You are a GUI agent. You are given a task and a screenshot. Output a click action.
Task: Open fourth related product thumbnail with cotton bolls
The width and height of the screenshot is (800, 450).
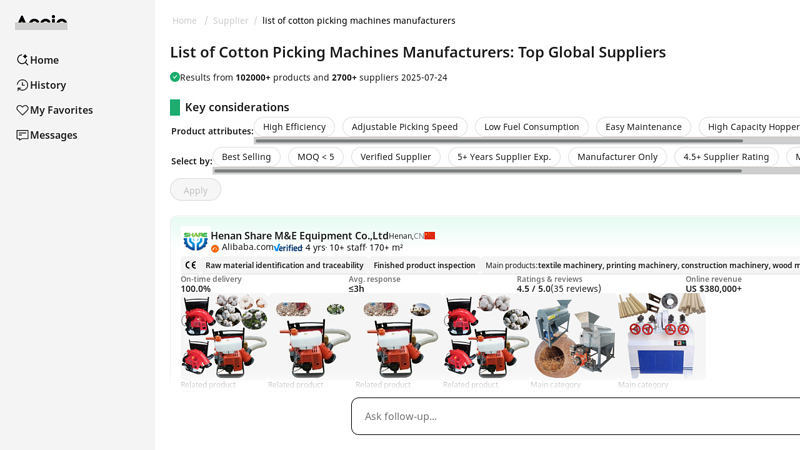pyautogui.click(x=487, y=336)
